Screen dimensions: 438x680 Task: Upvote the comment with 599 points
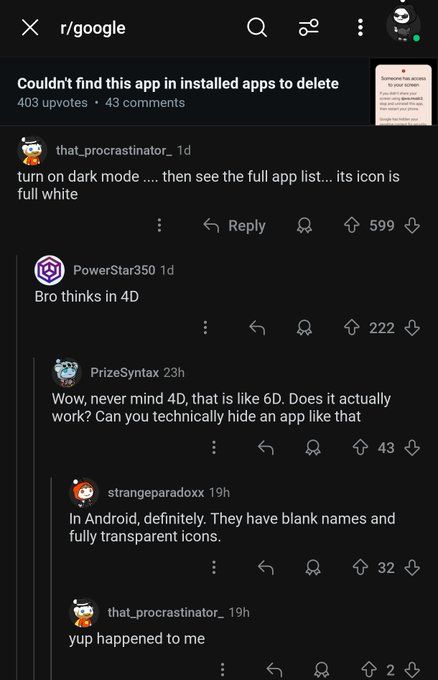coord(352,225)
